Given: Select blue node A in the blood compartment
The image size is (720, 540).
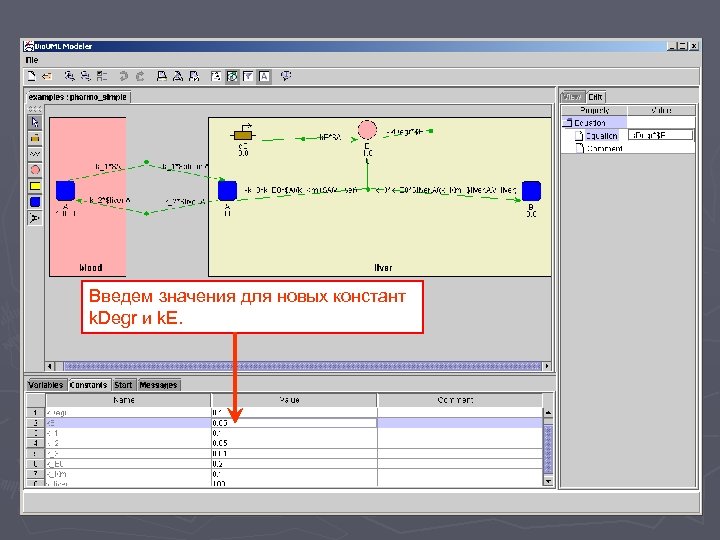Looking at the screenshot, I should [65, 191].
